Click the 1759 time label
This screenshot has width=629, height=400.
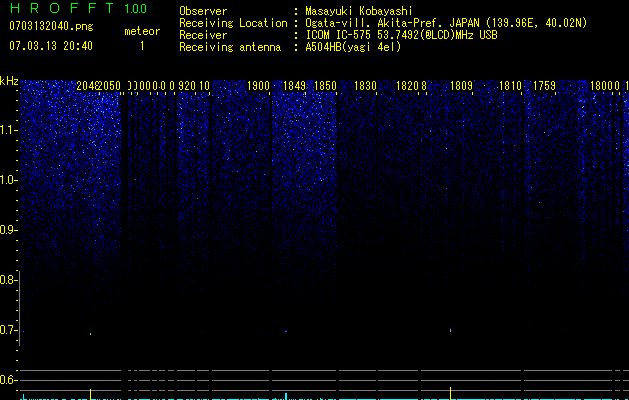tap(544, 86)
